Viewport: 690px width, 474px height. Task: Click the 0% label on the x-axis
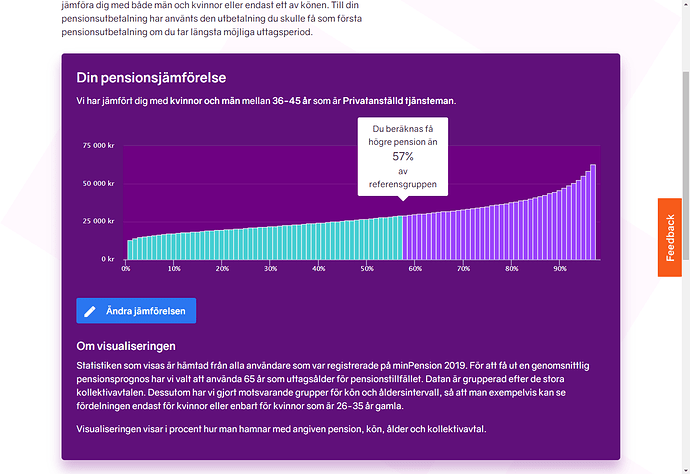click(x=125, y=268)
